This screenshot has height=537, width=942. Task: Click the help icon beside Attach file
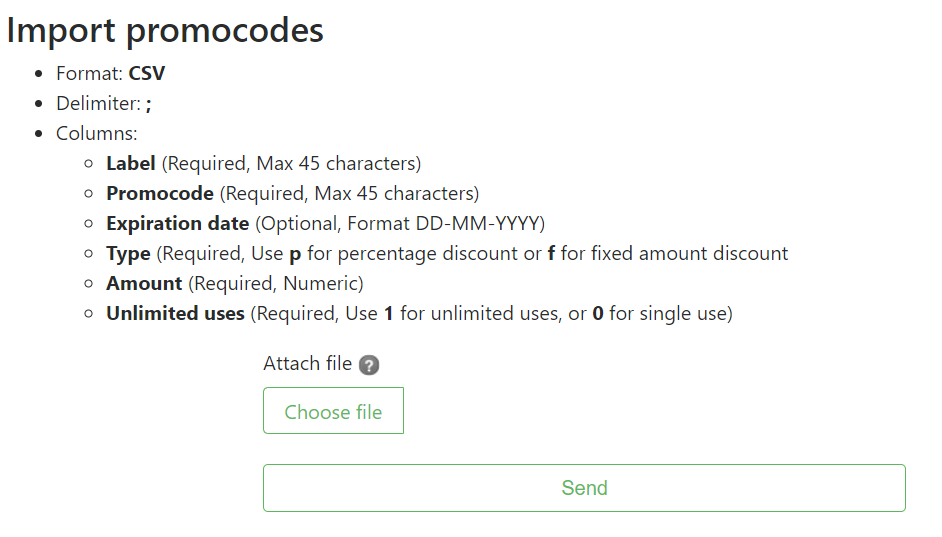[x=369, y=365]
